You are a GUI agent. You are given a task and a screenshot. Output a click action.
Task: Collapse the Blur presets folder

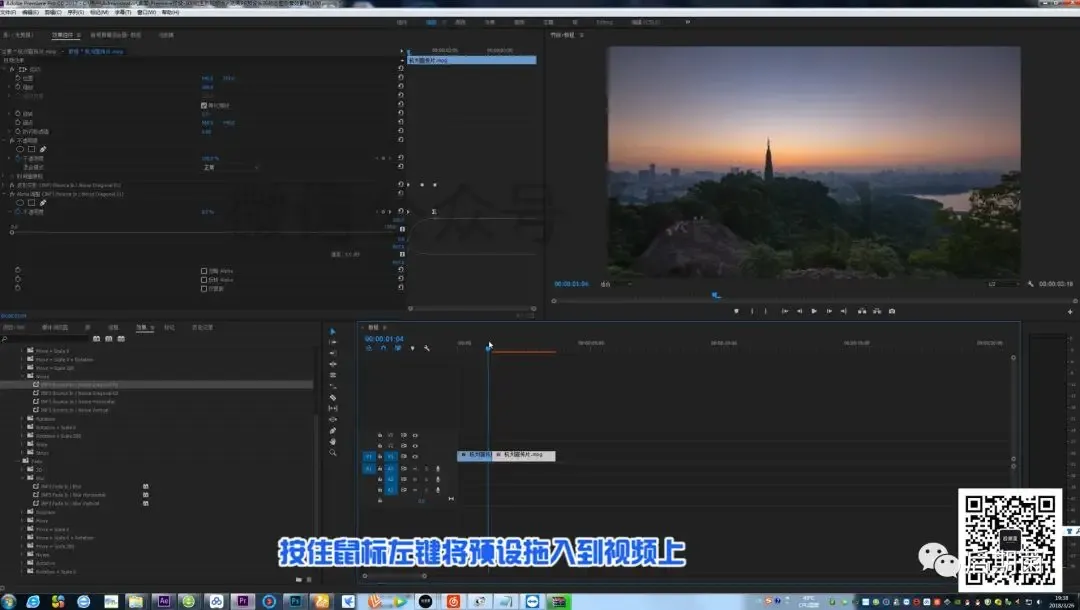pos(23,478)
